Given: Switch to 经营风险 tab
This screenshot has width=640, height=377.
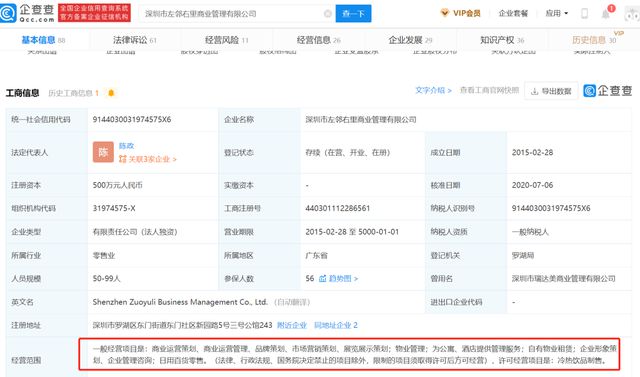Looking at the screenshot, I should coord(227,40).
